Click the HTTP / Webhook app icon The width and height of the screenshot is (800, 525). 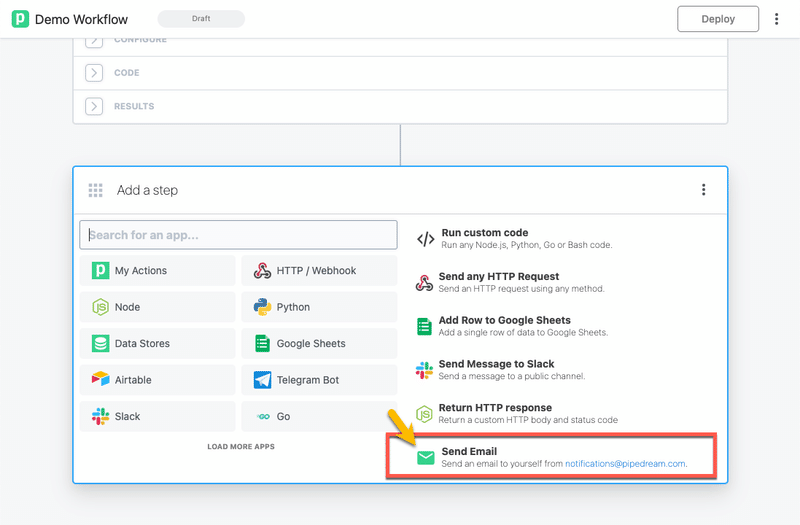pos(262,270)
